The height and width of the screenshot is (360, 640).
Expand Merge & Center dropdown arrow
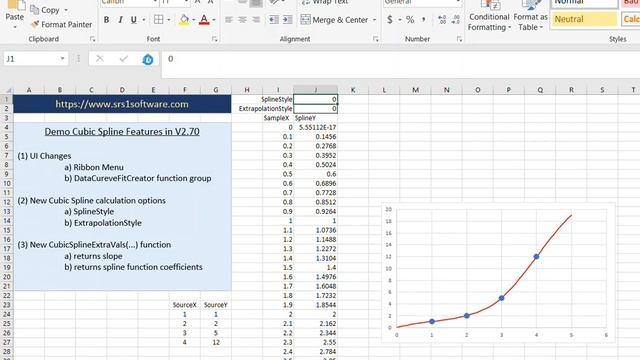coord(374,20)
